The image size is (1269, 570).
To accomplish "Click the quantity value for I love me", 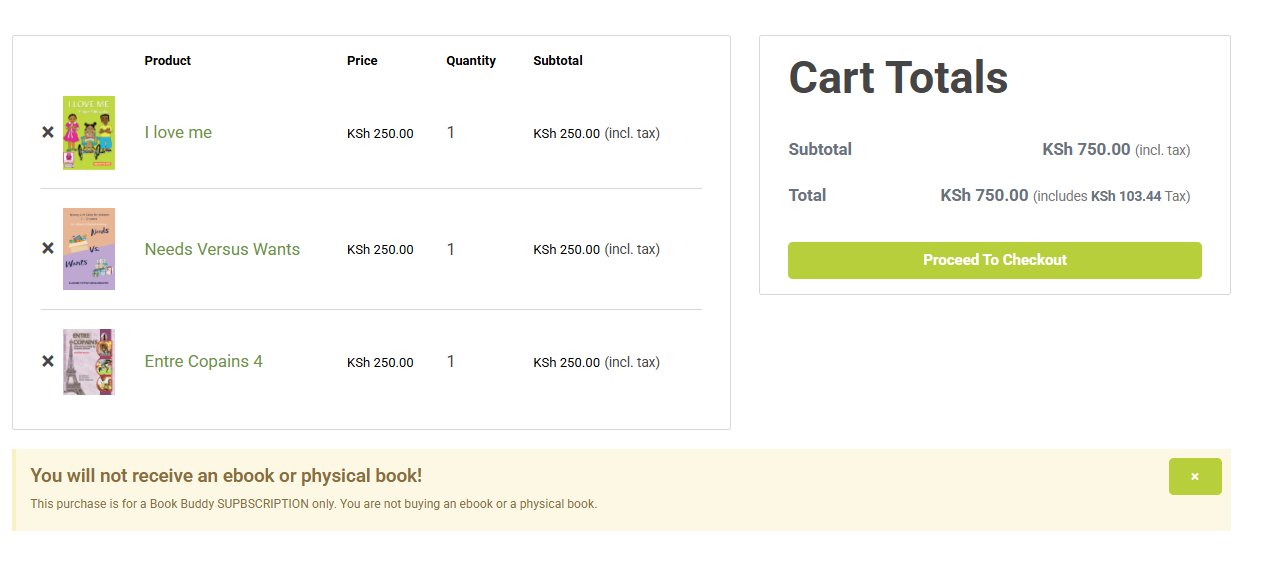I will [451, 132].
